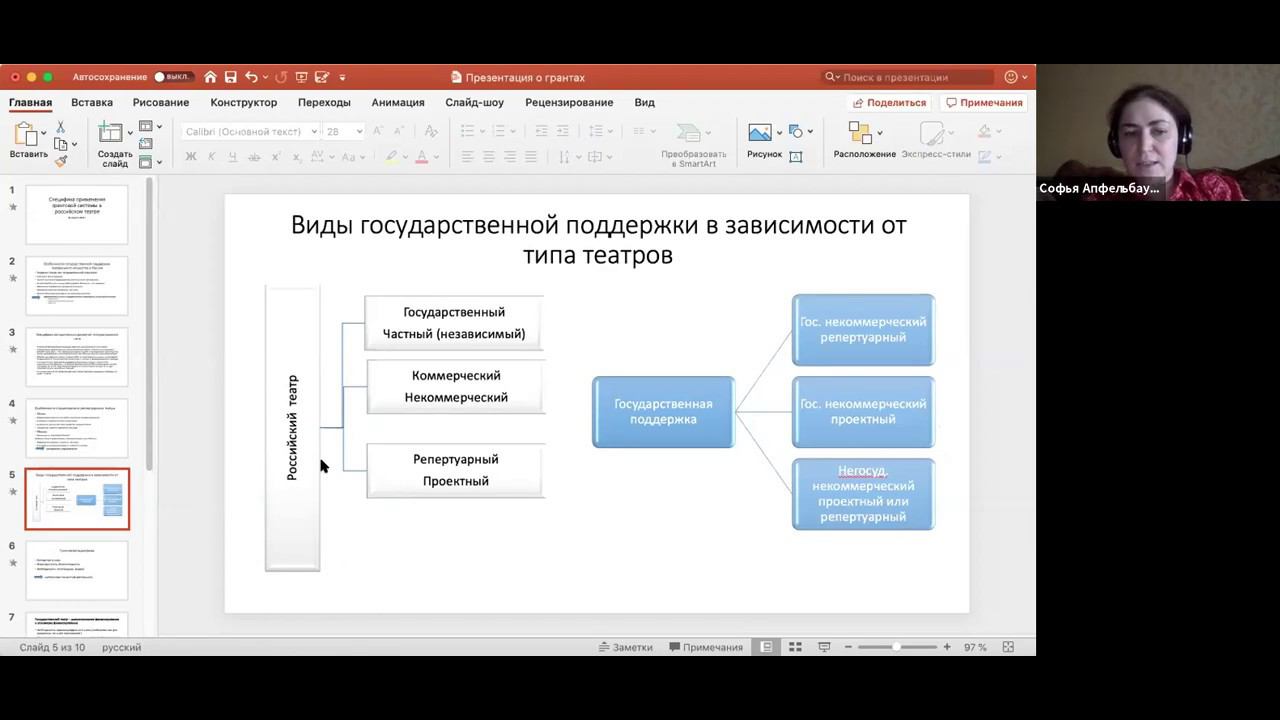1280x720 pixels.
Task: Open the Рецензирование tab
Action: coord(569,102)
